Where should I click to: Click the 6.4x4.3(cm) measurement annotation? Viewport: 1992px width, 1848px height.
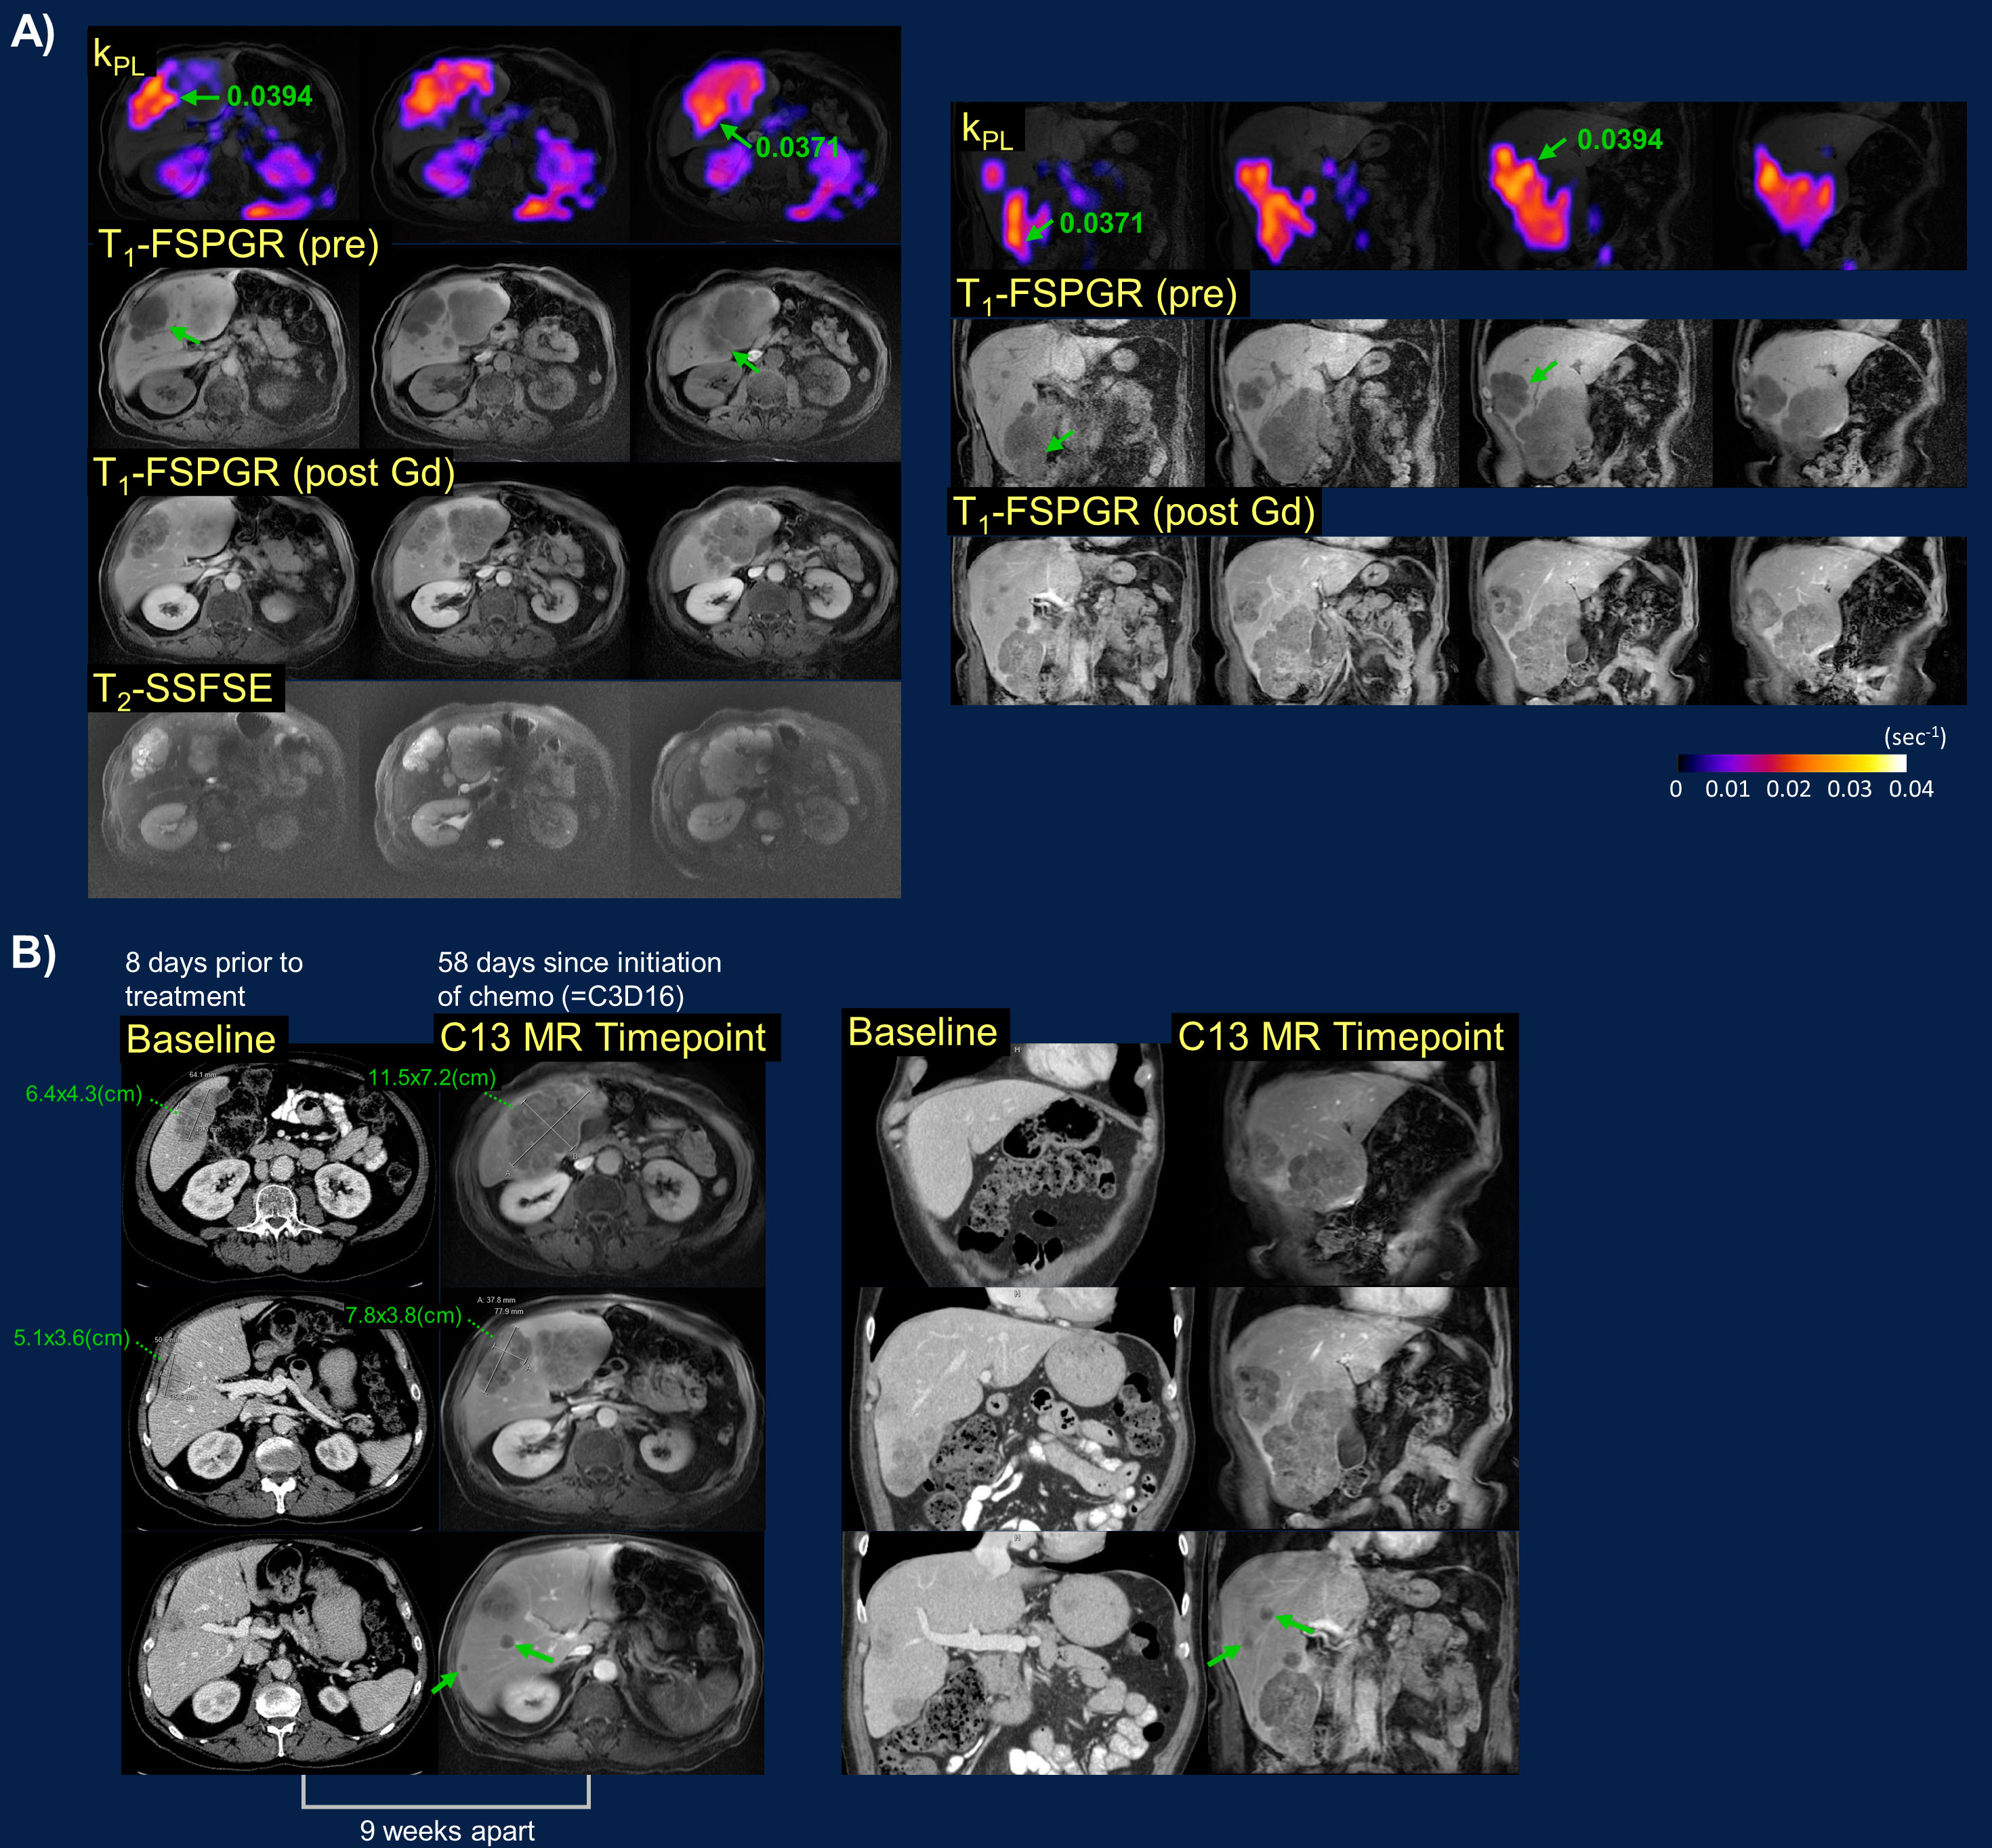point(84,1094)
